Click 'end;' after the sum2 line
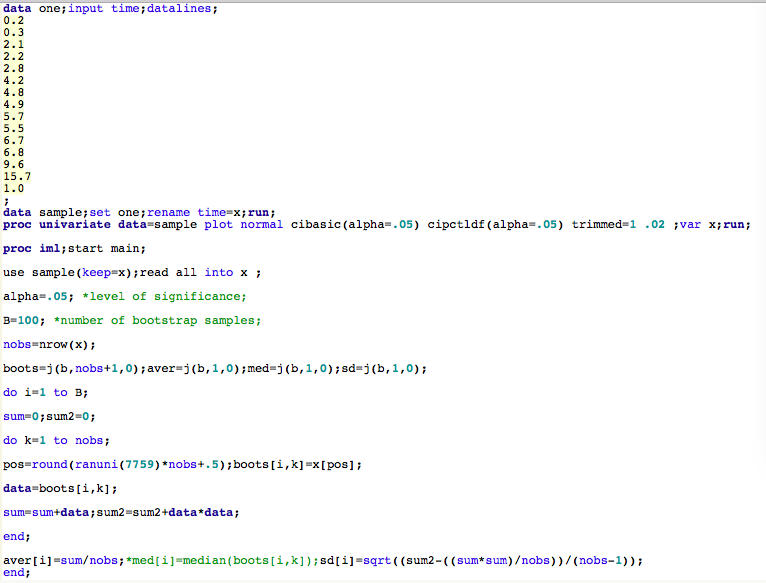Image resolution: width=766 pixels, height=583 pixels. tap(17, 536)
